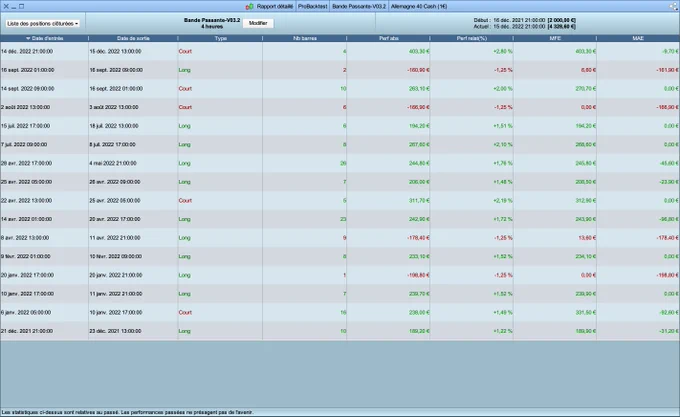Click Court type in 14 déc. 2022 row
Viewport: 680px width, 417px height.
185,52
